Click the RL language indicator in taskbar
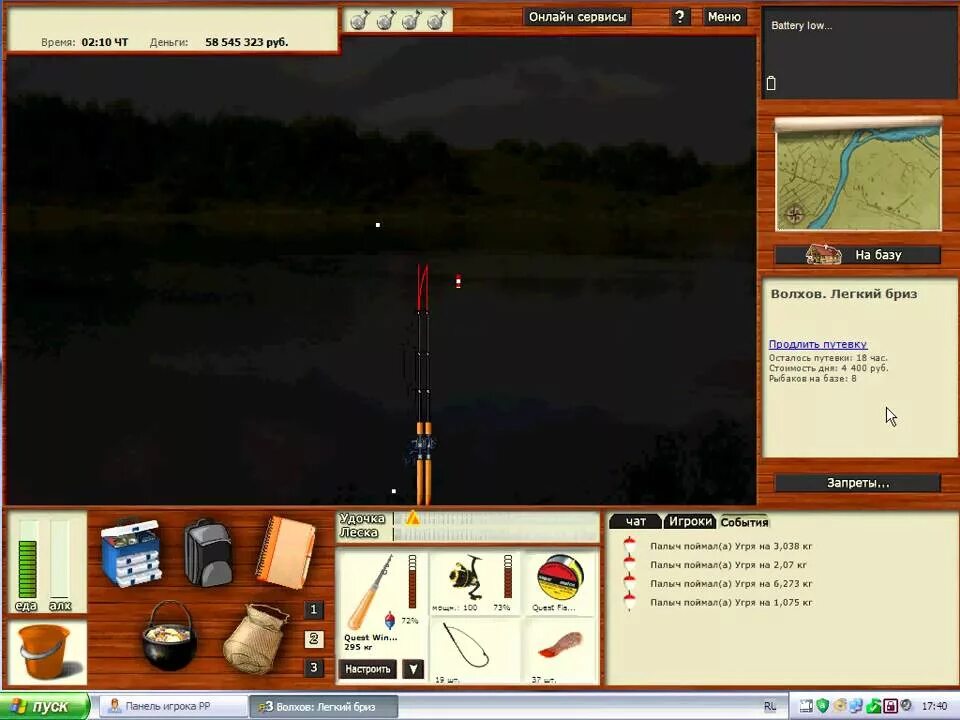 click(x=770, y=707)
